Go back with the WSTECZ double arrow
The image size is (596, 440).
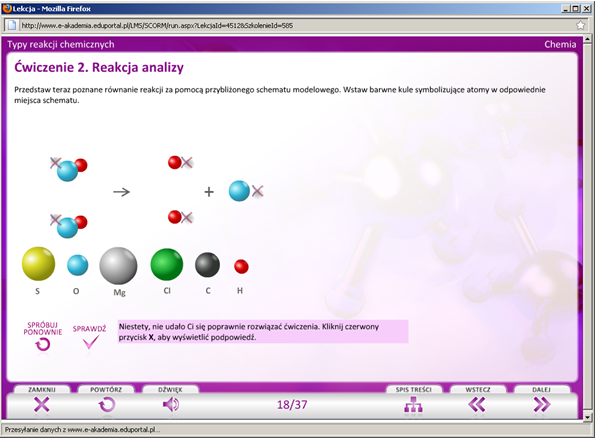click(x=477, y=404)
